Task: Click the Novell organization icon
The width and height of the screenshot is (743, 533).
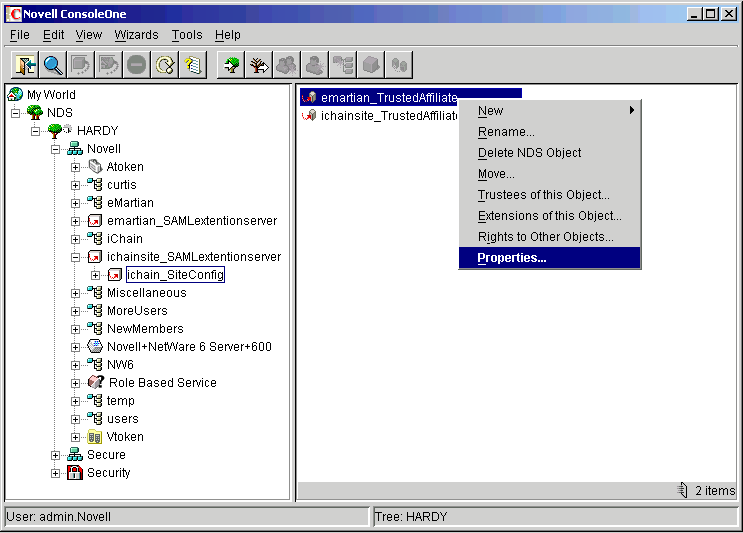Action: point(75,148)
